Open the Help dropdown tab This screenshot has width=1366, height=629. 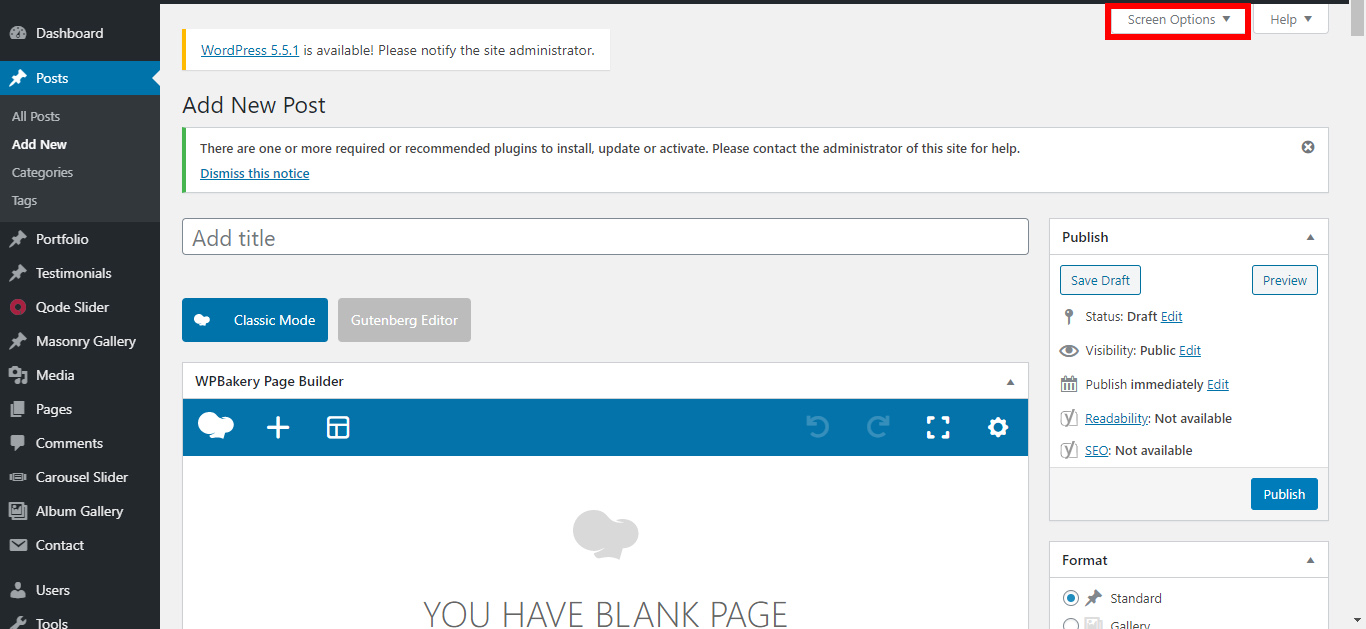point(1291,20)
